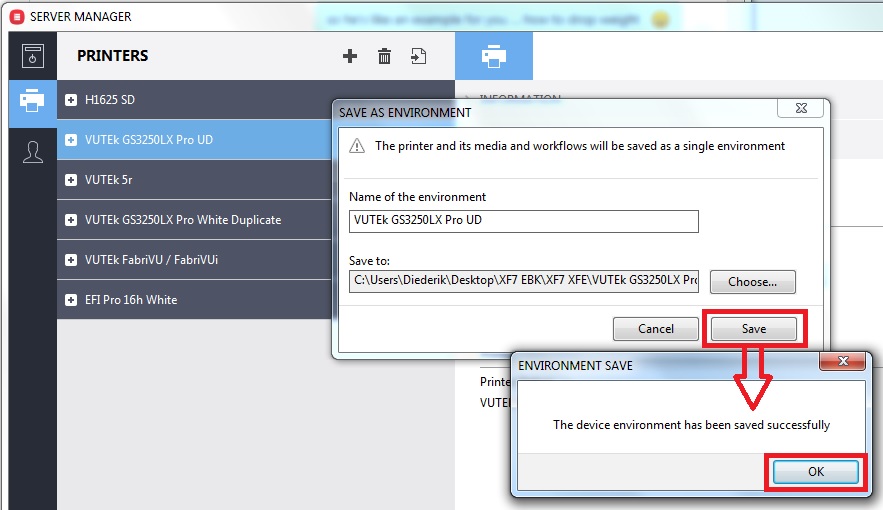Expand the VUTEk FabriVU / FabriVUi printer
The image size is (883, 510).
(x=70, y=260)
